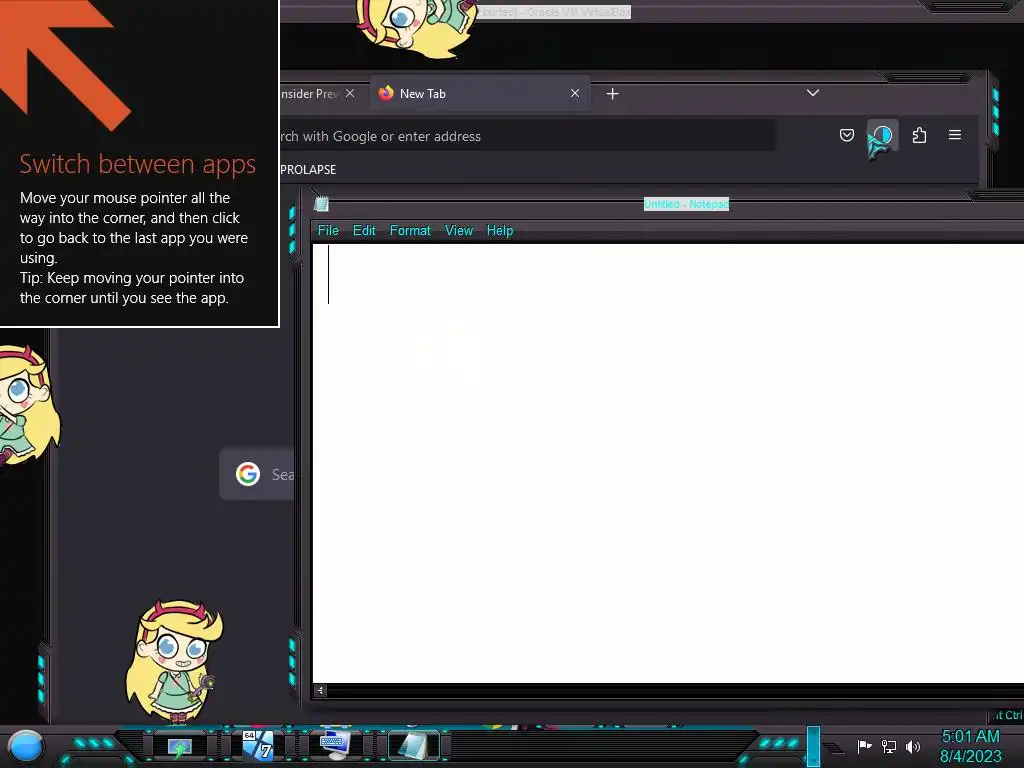The height and width of the screenshot is (768, 1024).
Task: Expand the Firefox list all tabs chevron
Action: coord(812,93)
